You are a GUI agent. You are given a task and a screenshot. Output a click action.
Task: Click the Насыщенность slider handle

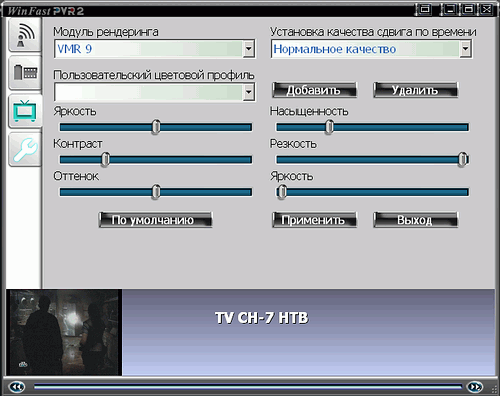pos(329,127)
